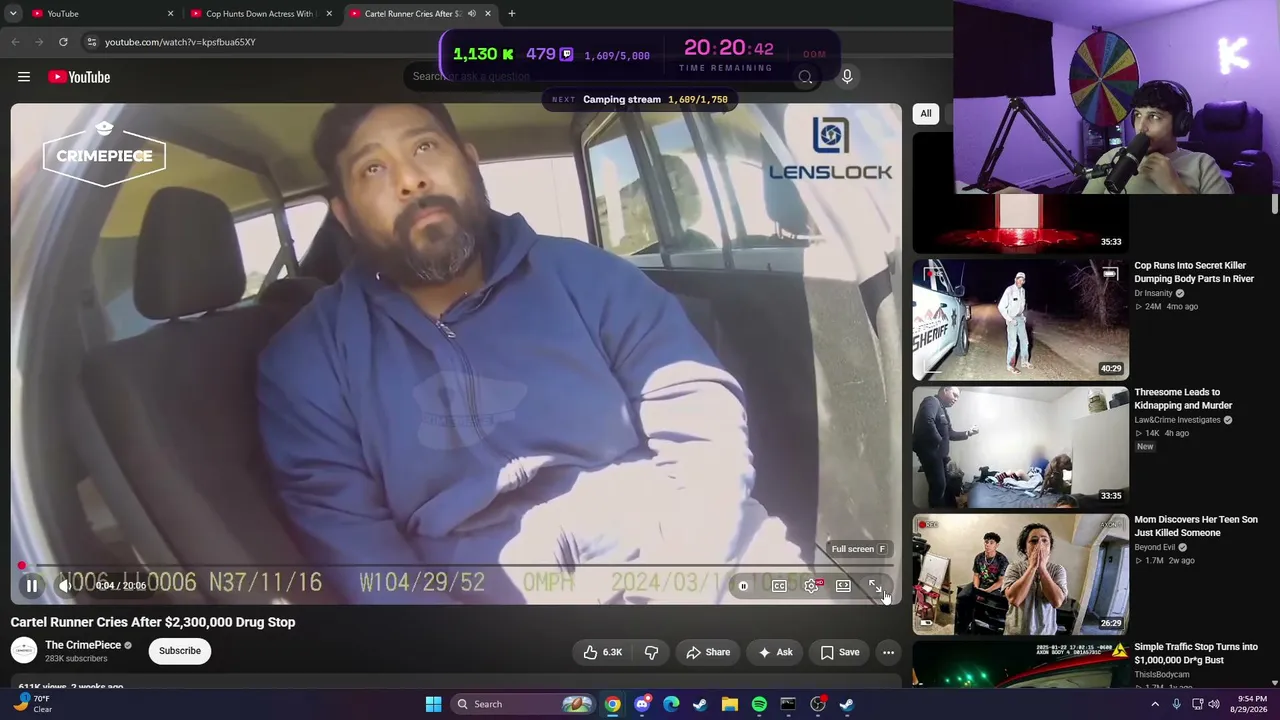This screenshot has height=720, width=1280.
Task: Open the terminal app from the taskbar
Action: 788,704
